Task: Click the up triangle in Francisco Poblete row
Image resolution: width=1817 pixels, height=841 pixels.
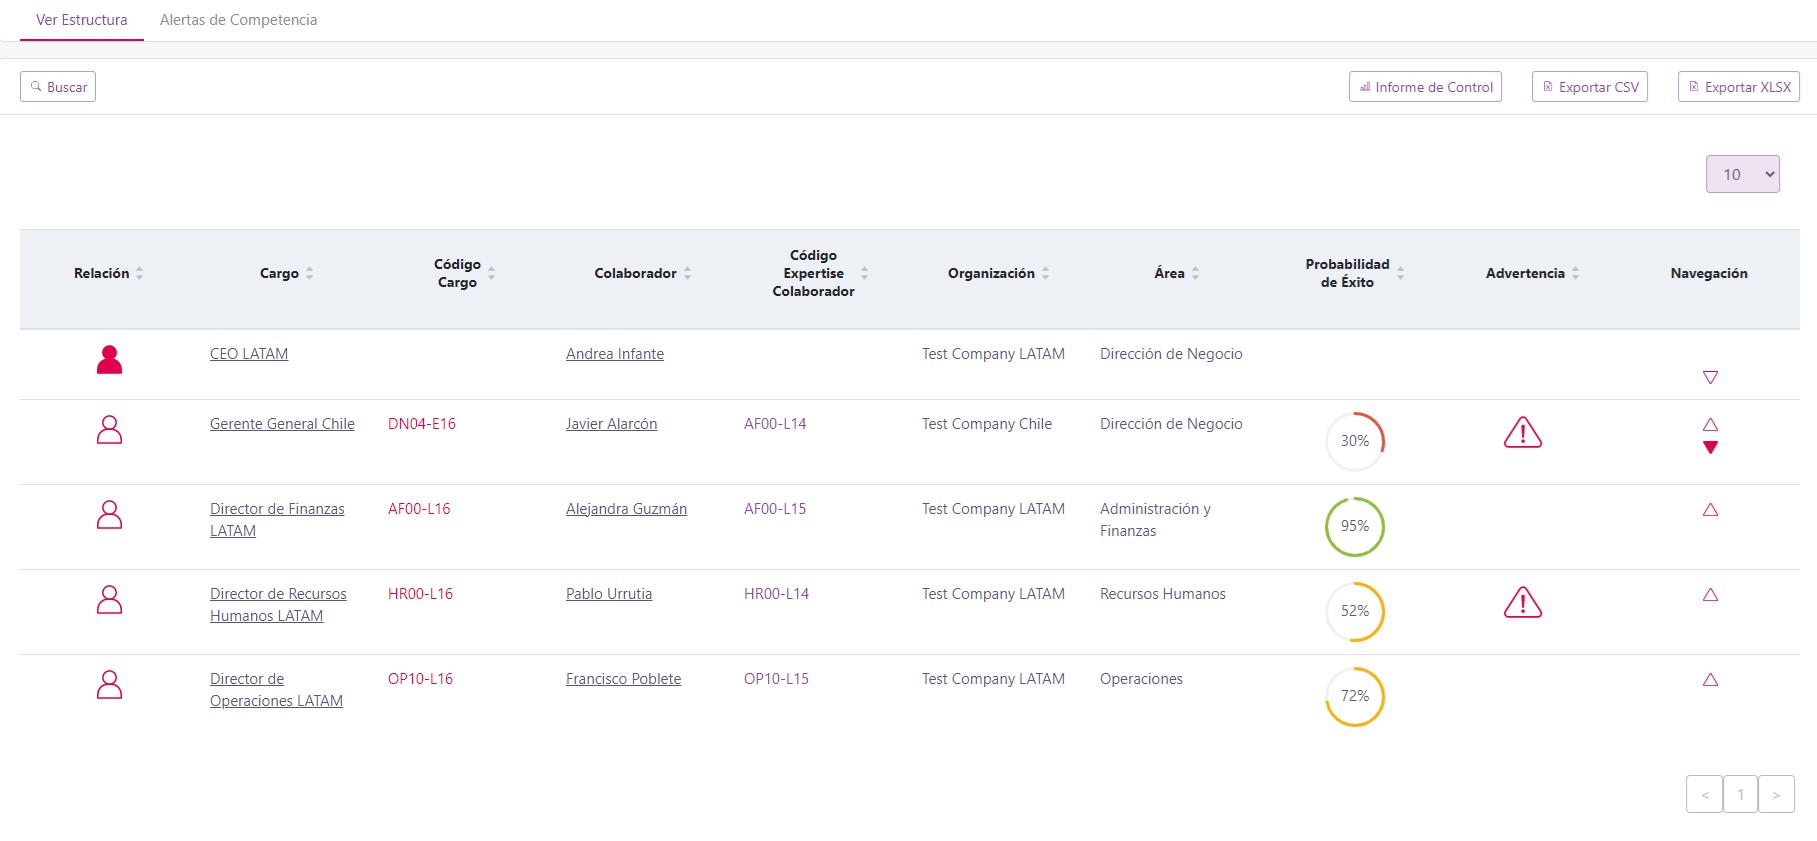Action: 1710,680
